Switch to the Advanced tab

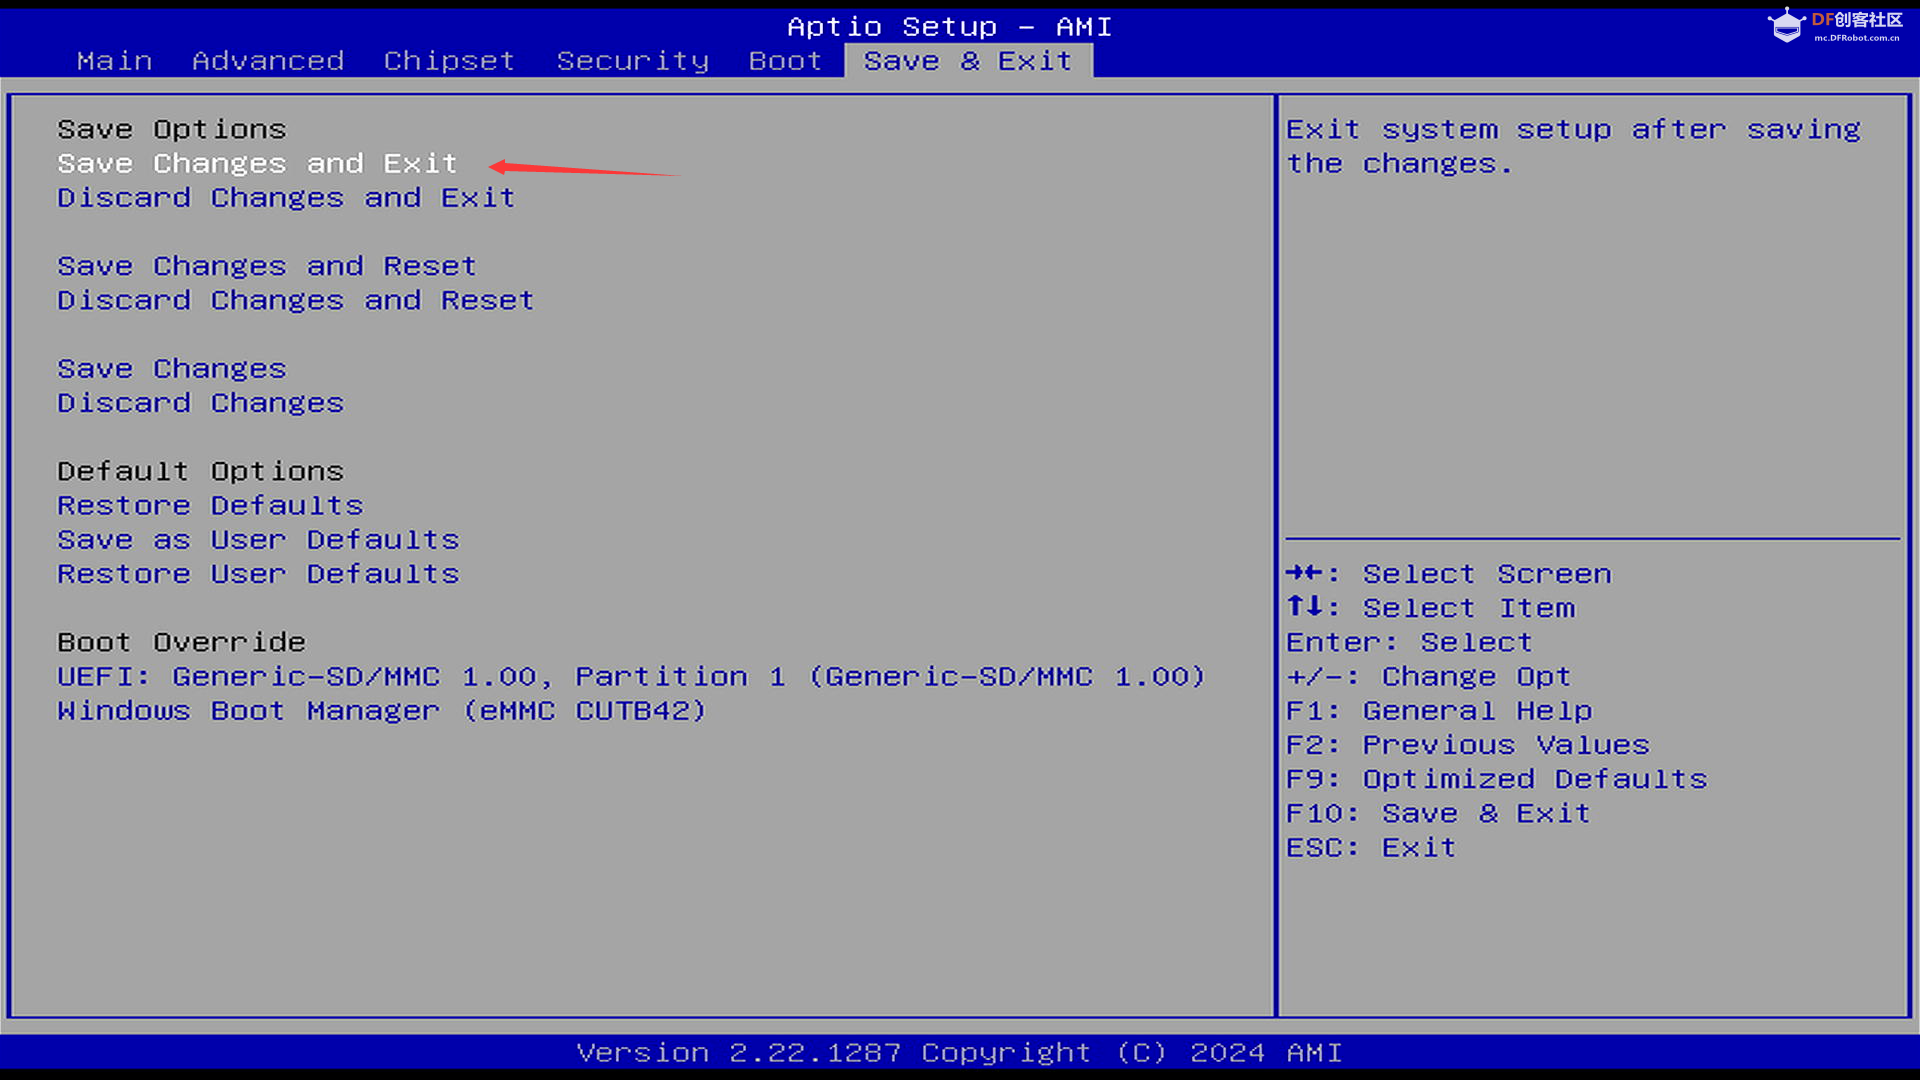(268, 61)
